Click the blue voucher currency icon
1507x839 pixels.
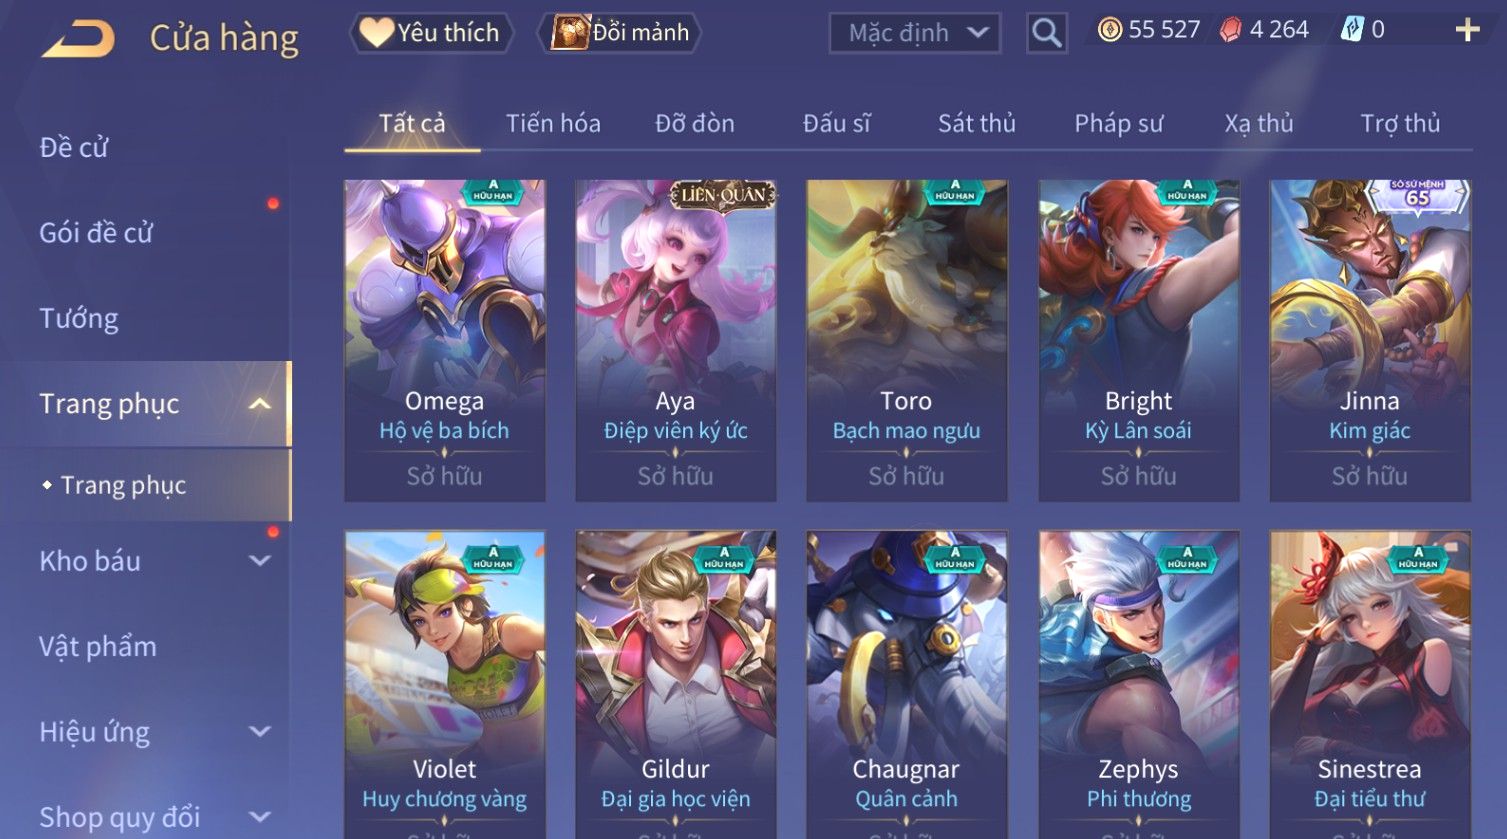[x=1352, y=30]
